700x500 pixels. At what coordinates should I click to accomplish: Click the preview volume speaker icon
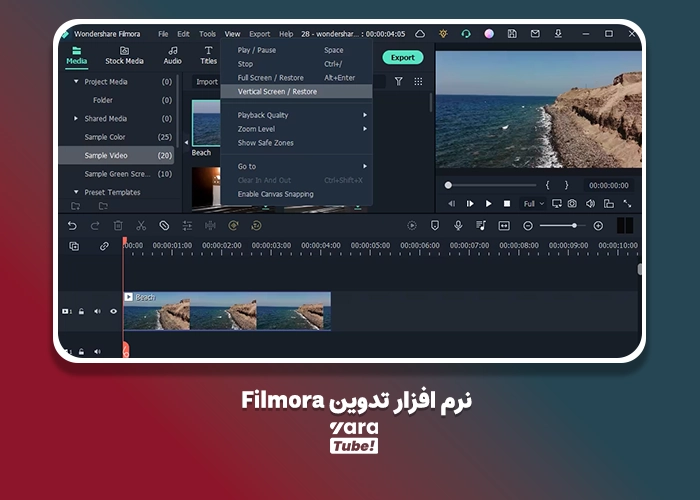click(590, 204)
